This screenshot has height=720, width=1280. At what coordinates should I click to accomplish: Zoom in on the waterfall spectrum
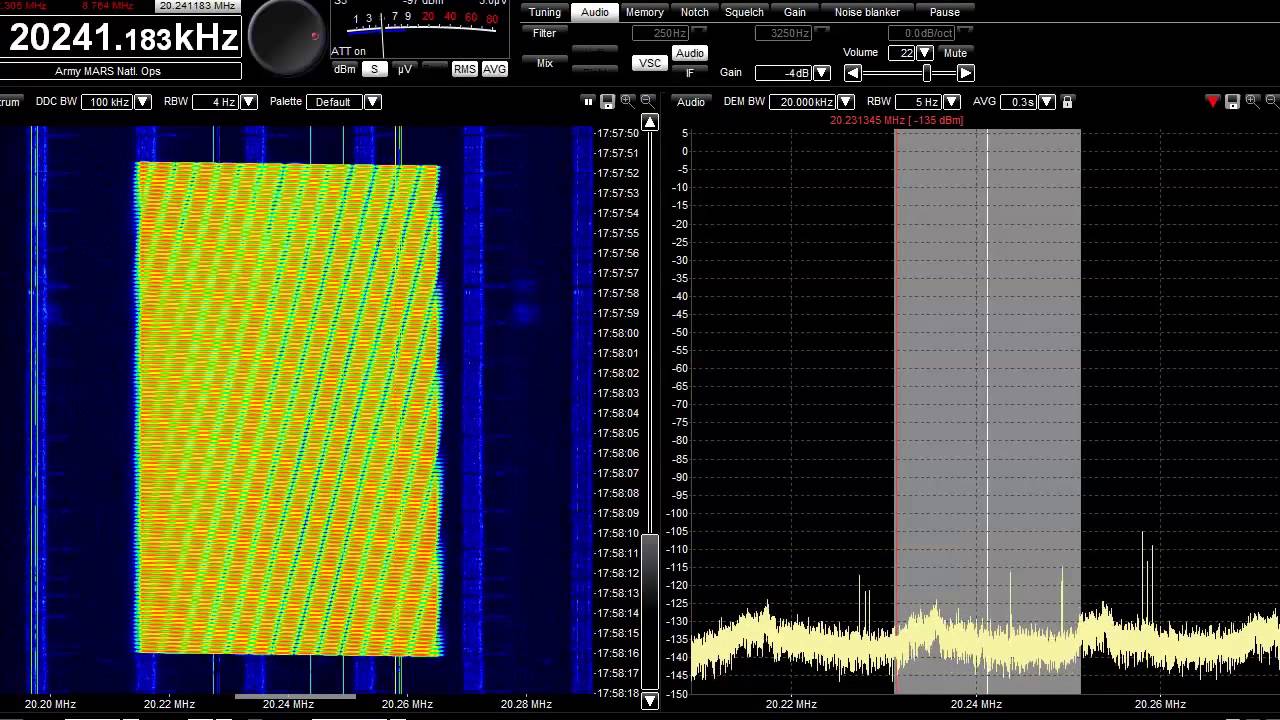627,101
